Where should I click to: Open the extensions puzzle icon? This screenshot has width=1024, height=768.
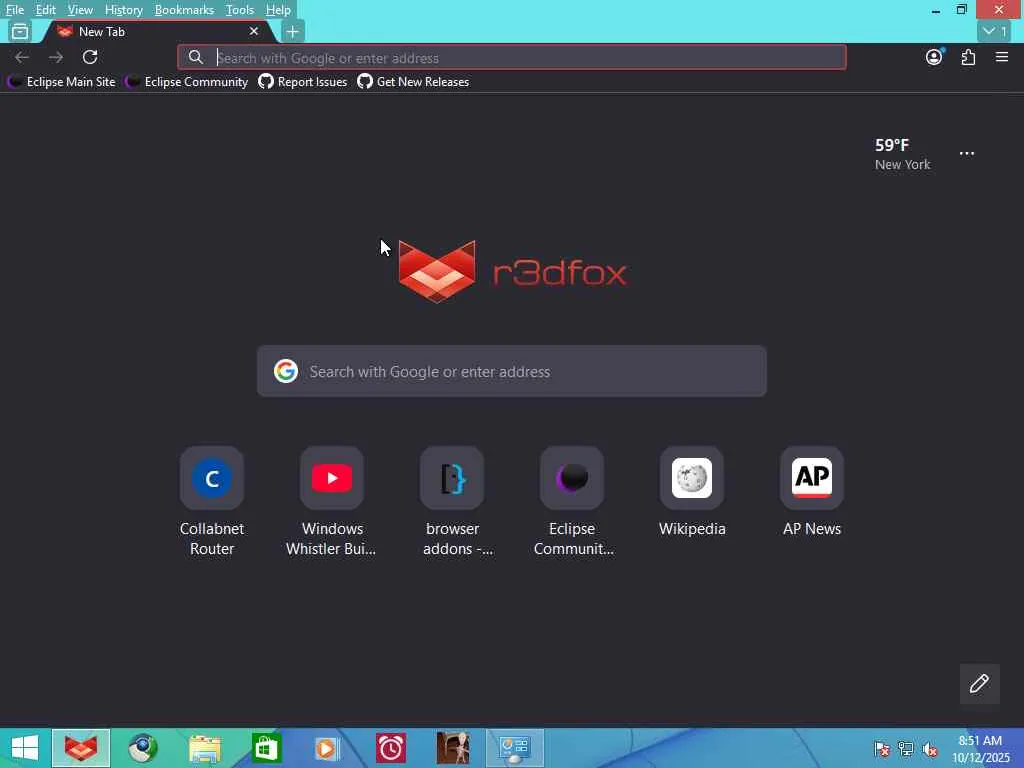(x=968, y=57)
